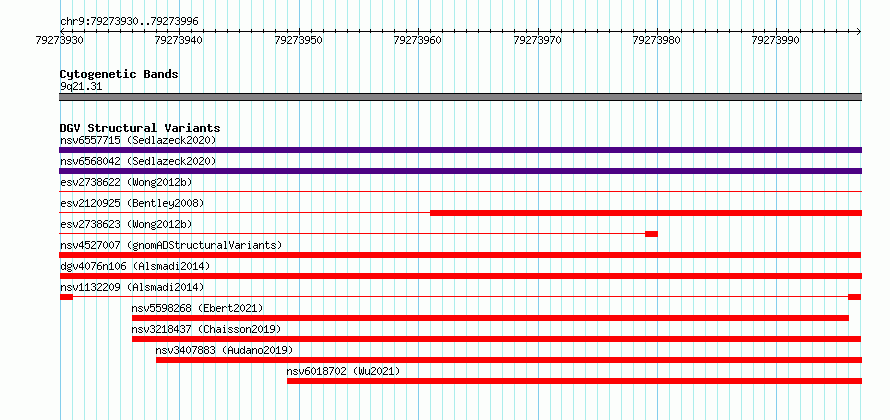
Task: Click ruler position 79273970
Action: (x=538, y=40)
